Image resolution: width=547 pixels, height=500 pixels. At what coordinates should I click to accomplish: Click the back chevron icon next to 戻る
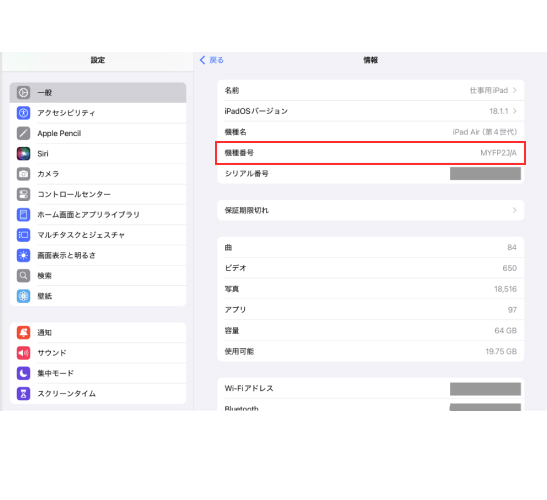[202, 60]
